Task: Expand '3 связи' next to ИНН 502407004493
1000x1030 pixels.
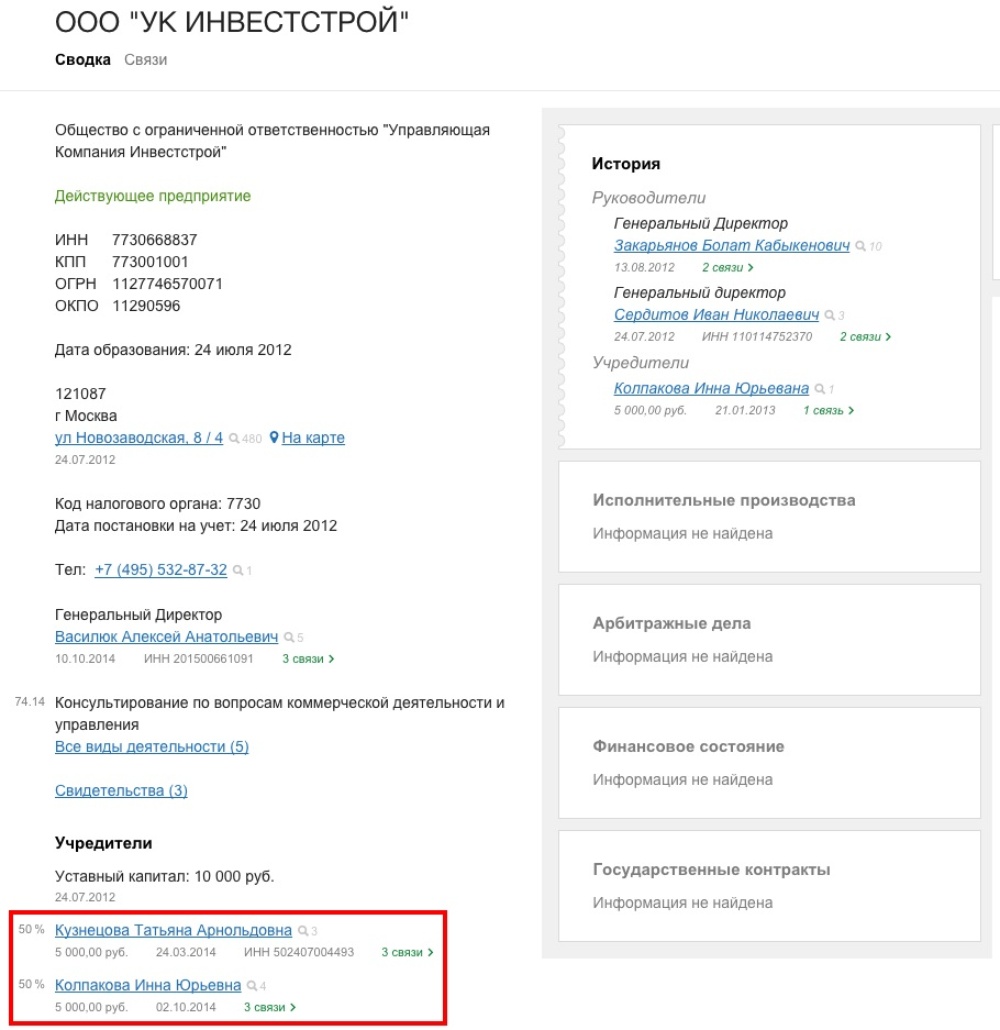Action: click(x=407, y=952)
